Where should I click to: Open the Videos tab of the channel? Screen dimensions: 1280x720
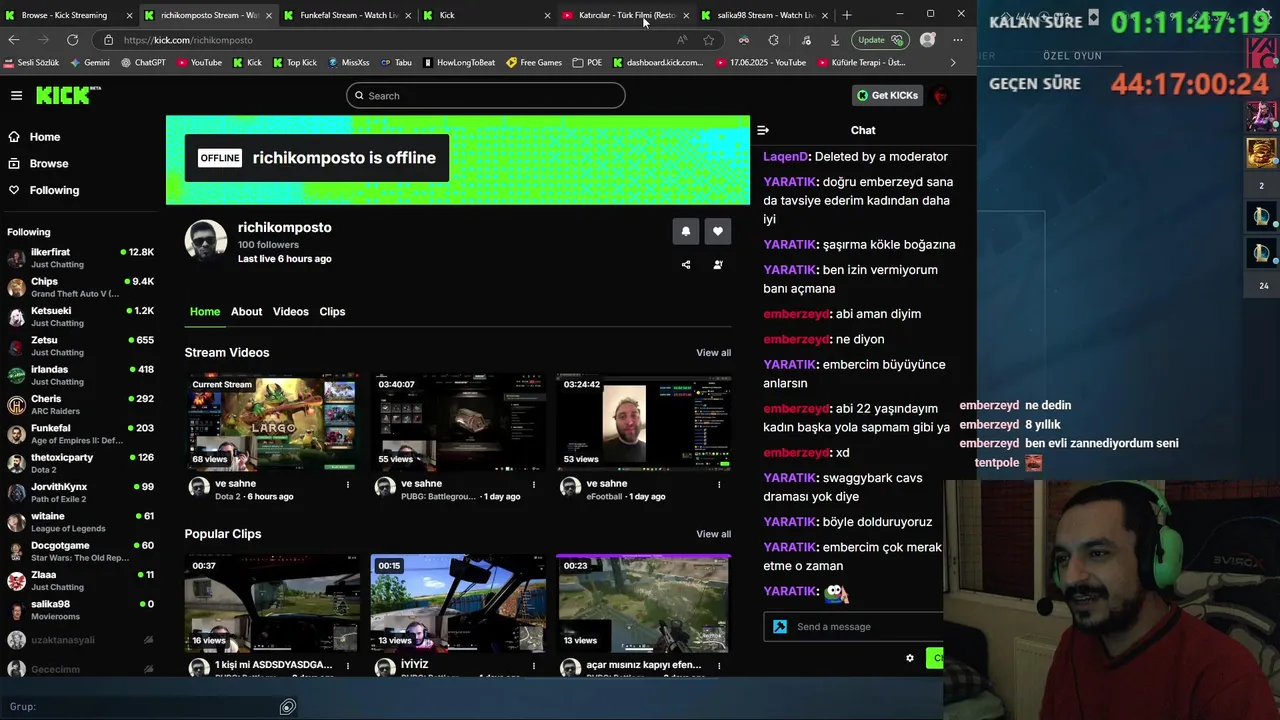pos(291,312)
